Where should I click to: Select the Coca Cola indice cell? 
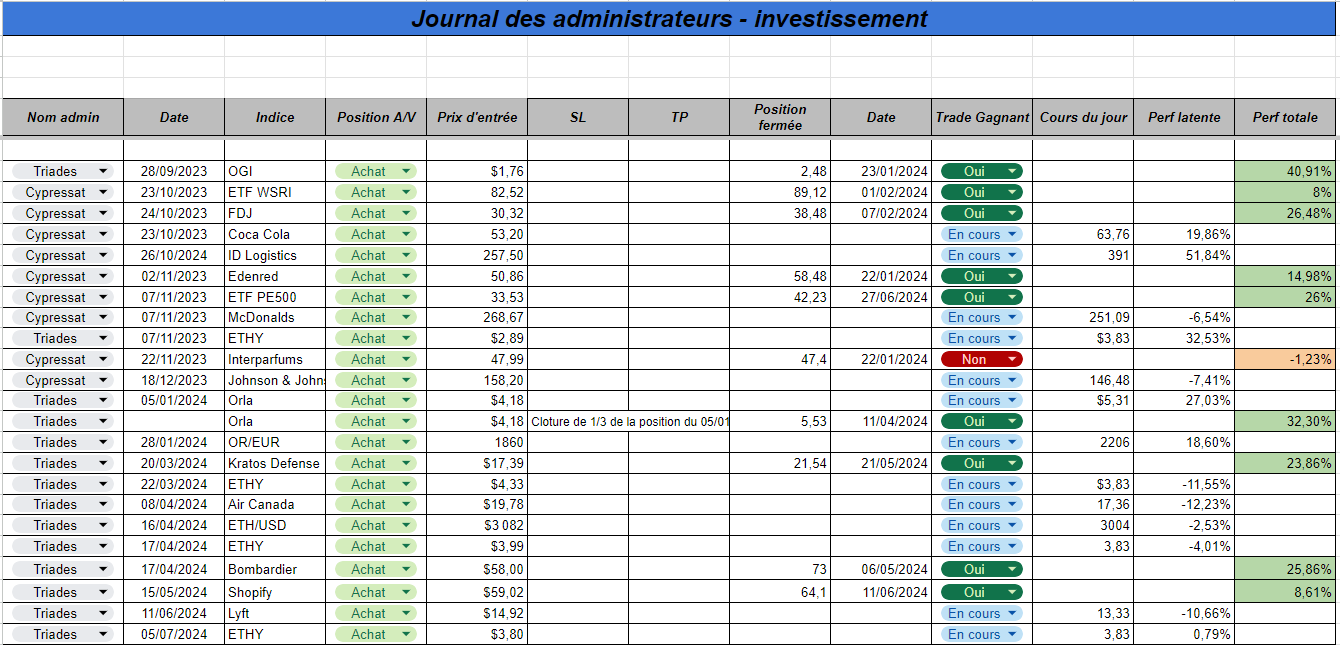coord(275,234)
